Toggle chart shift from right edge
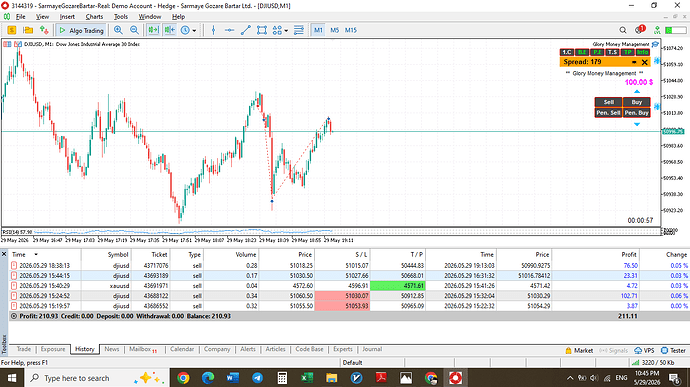Image resolution: width=690 pixels, height=387 pixels. coord(169,30)
